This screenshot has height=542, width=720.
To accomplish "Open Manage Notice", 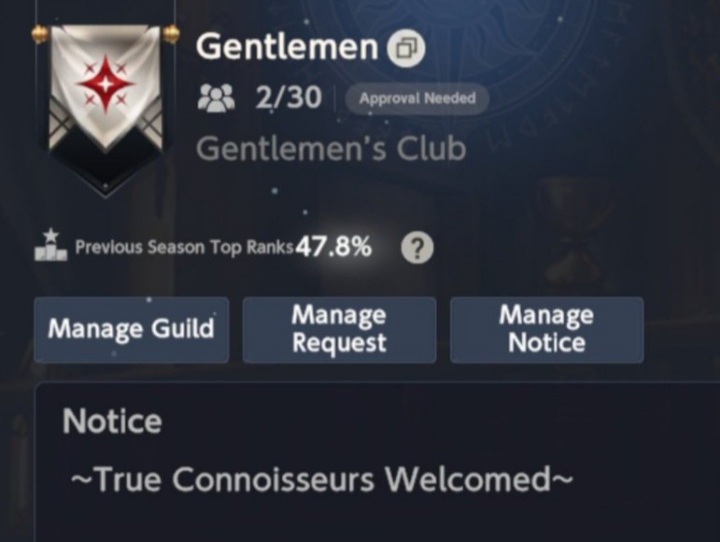I will pos(547,330).
